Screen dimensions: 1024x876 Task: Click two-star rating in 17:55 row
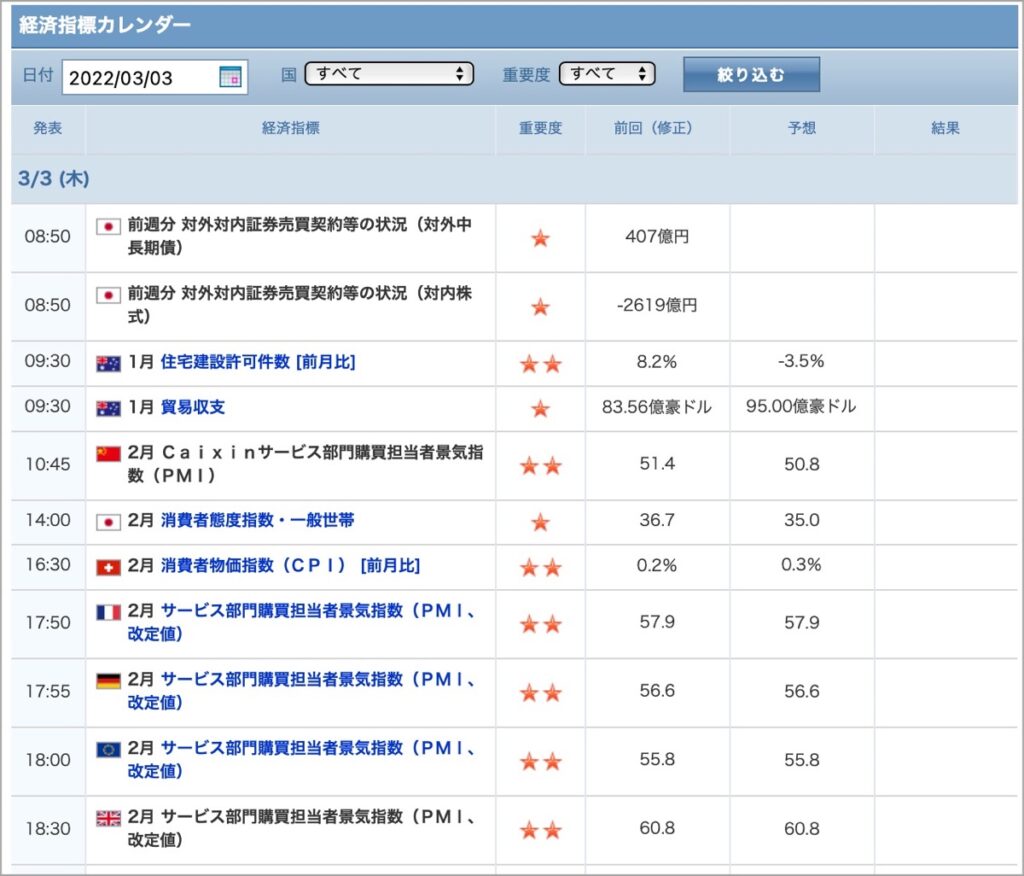point(541,692)
